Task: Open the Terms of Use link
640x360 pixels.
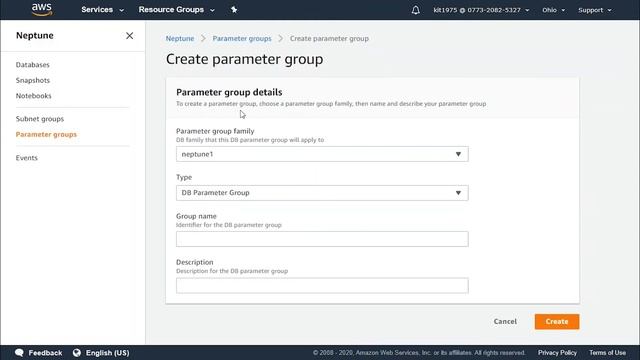Action: 607,353
